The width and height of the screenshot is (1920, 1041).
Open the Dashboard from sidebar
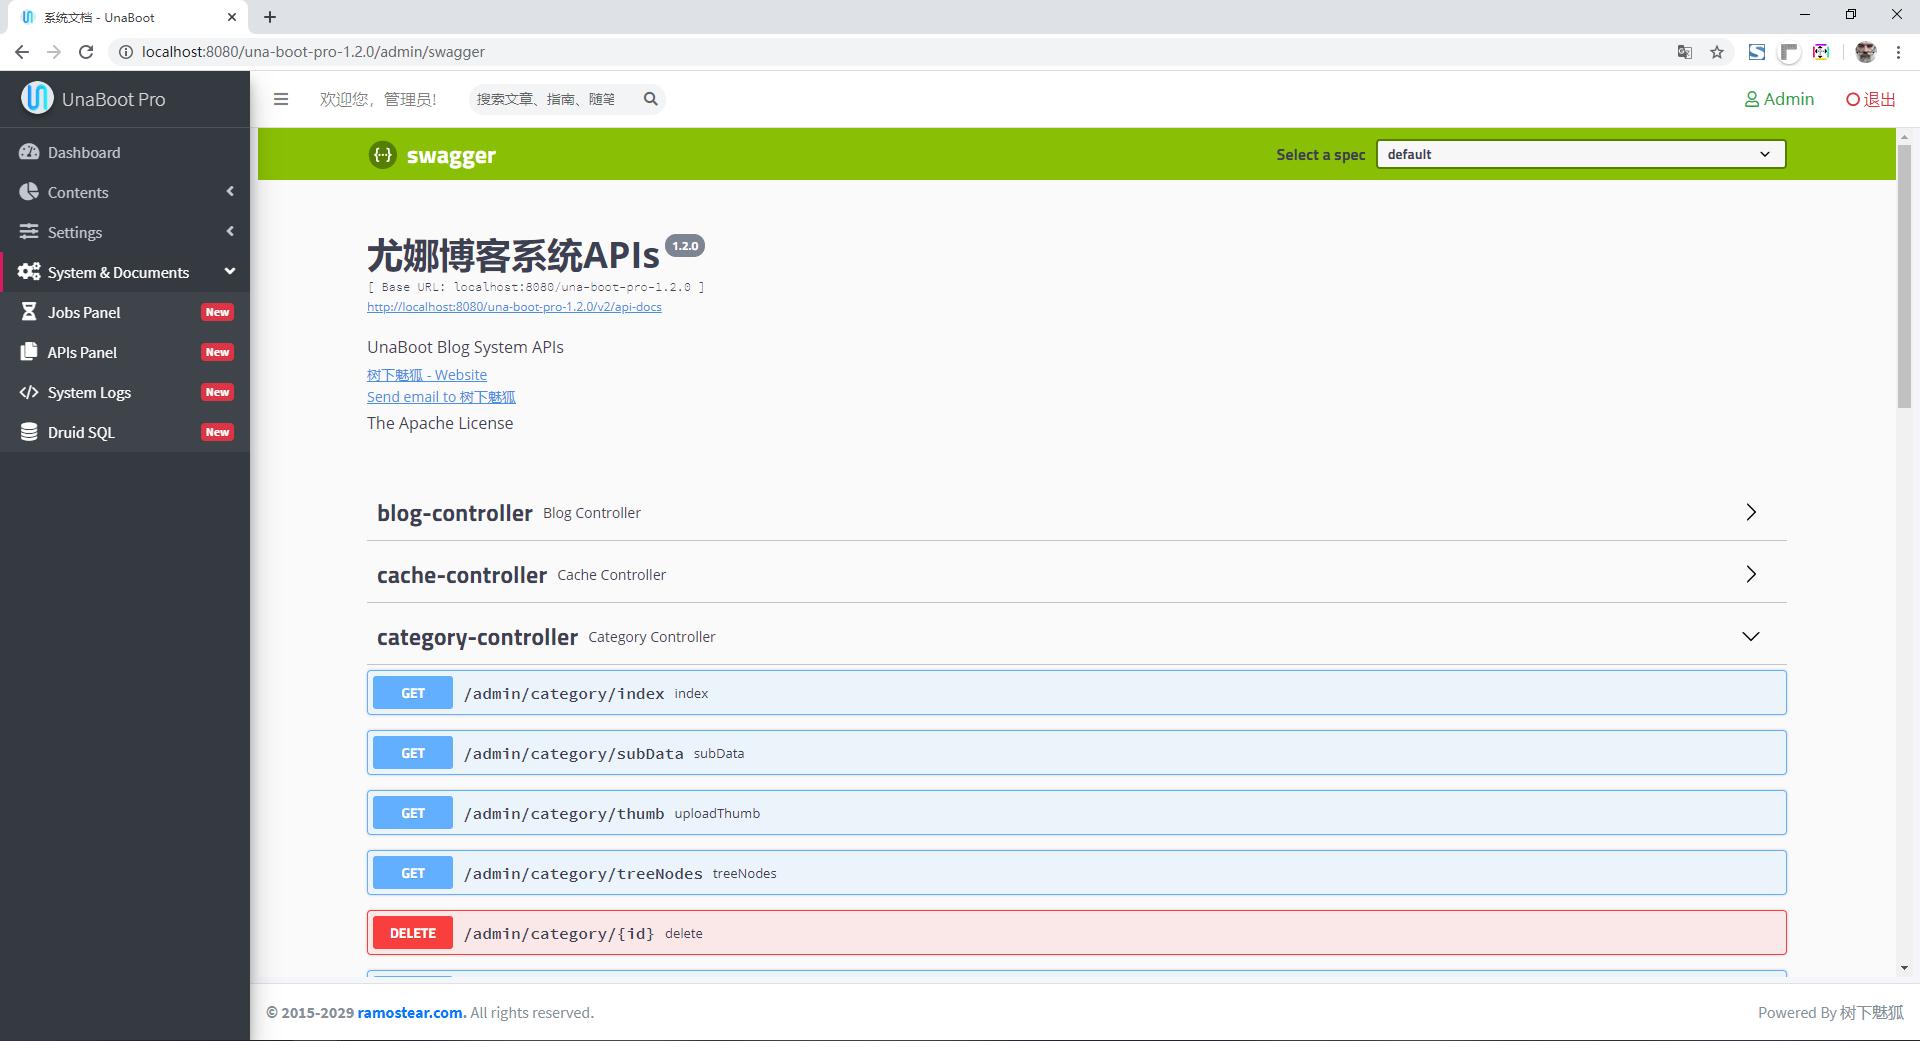pos(83,152)
